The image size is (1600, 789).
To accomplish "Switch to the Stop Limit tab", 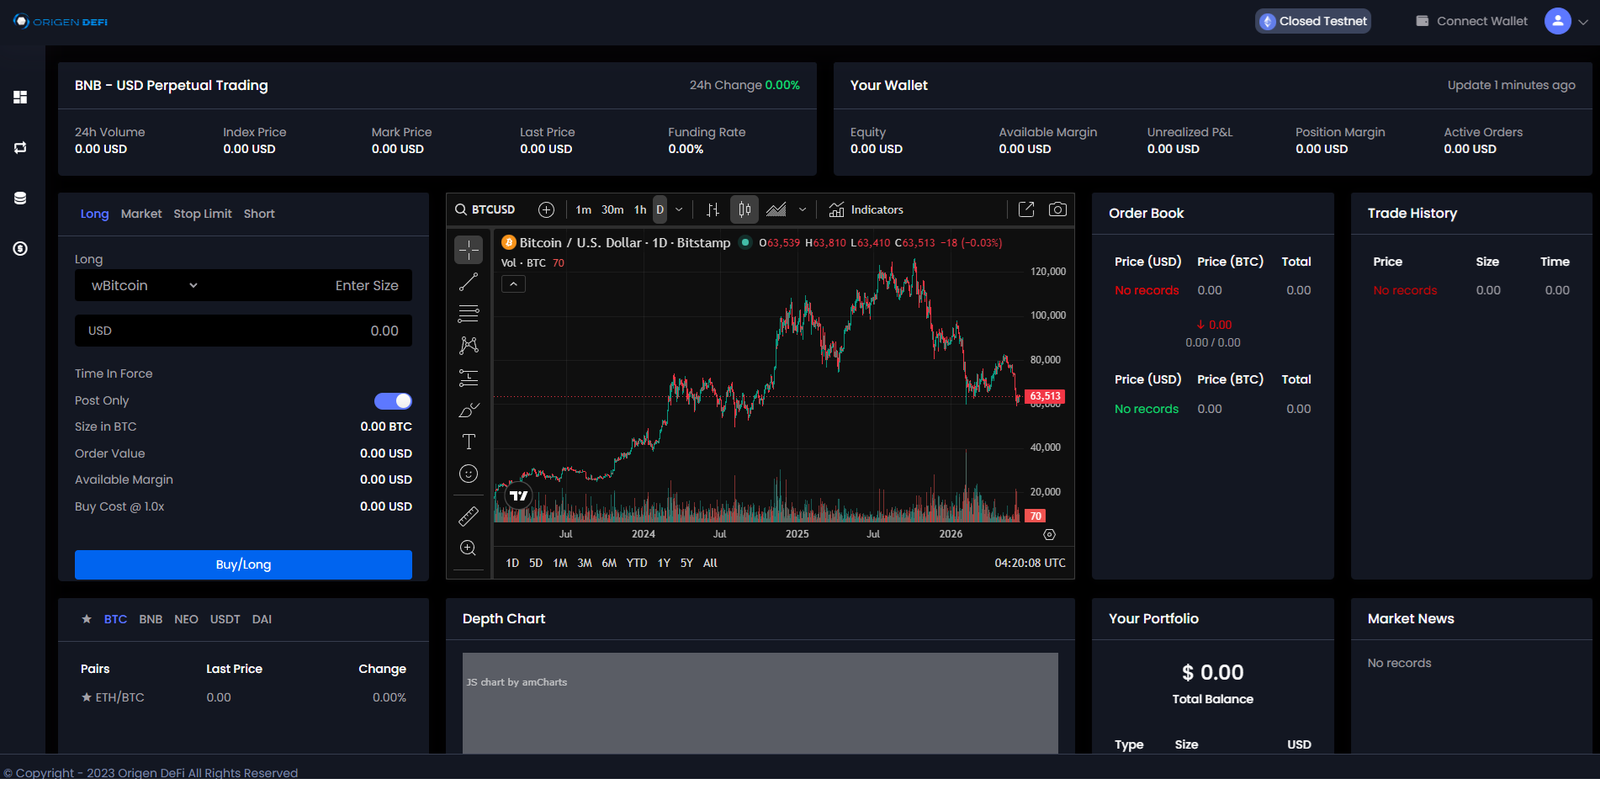I will pyautogui.click(x=202, y=214).
